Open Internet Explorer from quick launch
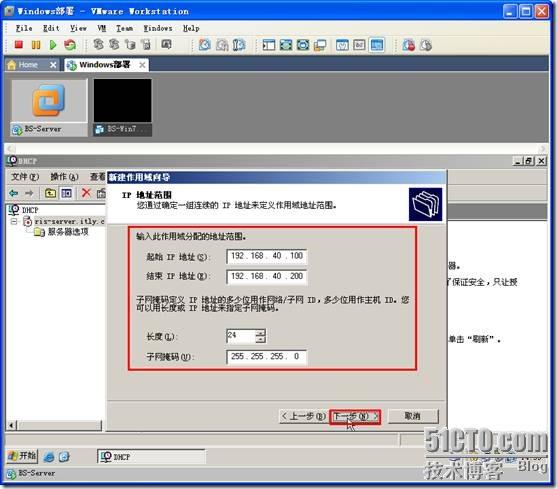557x489 pixels. tap(49, 457)
